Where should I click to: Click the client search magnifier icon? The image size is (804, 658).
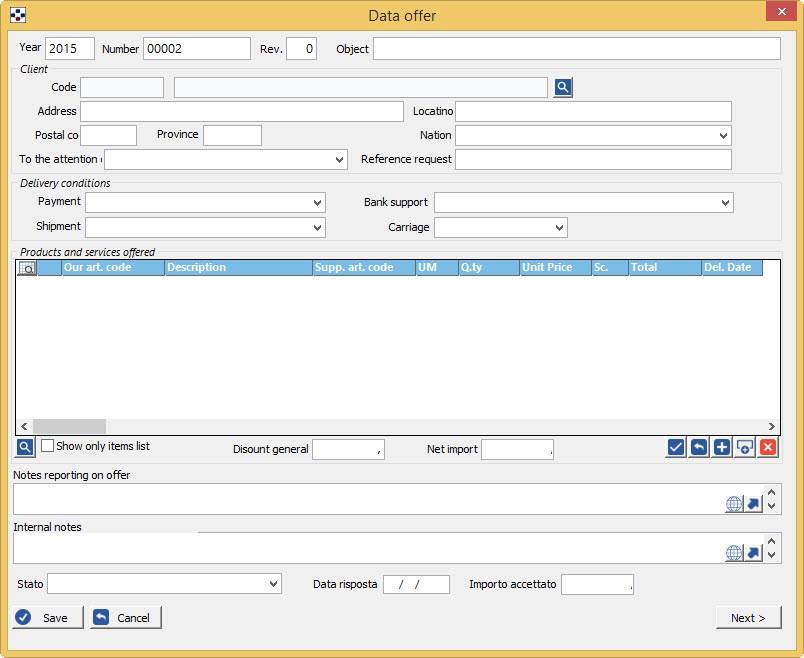coord(563,88)
